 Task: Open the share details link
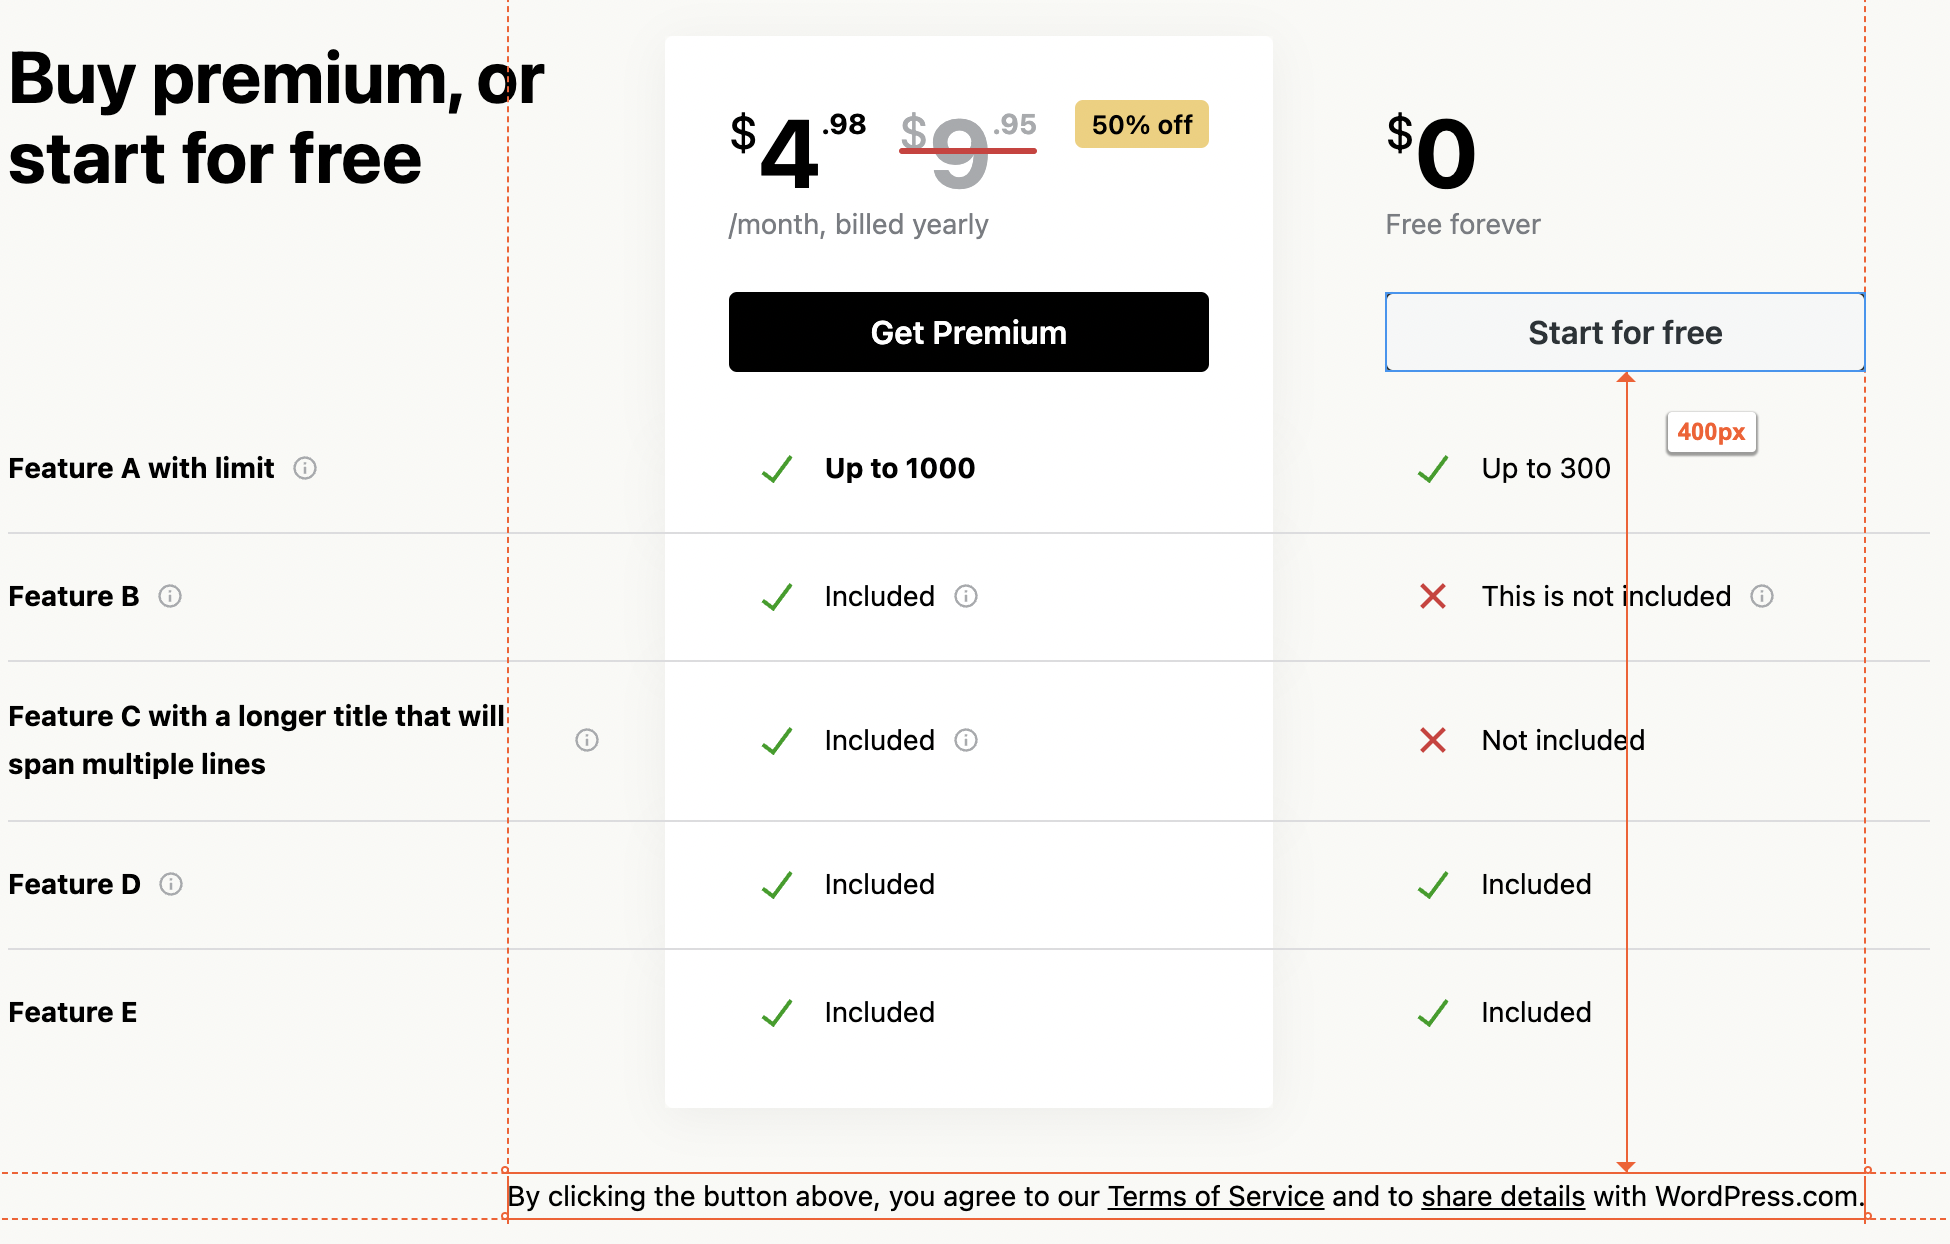pos(1503,1196)
